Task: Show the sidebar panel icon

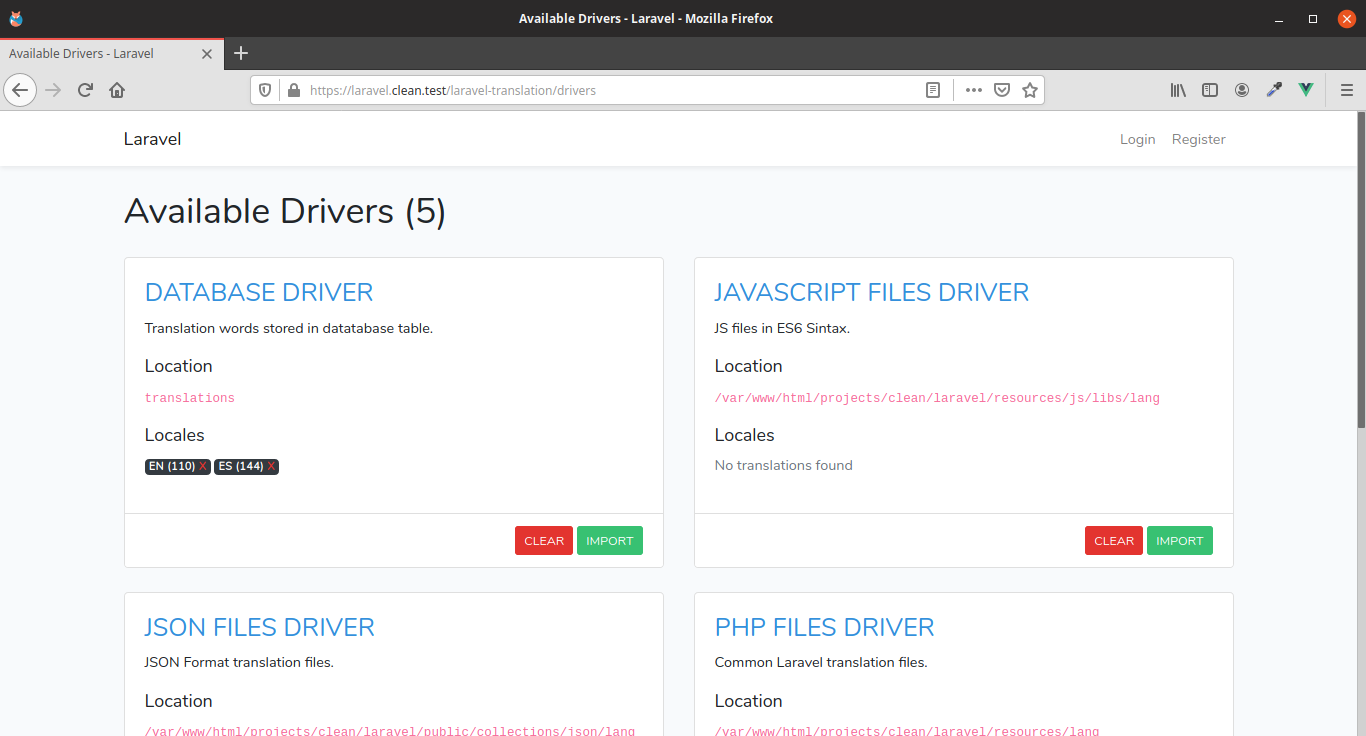Action: click(1210, 90)
